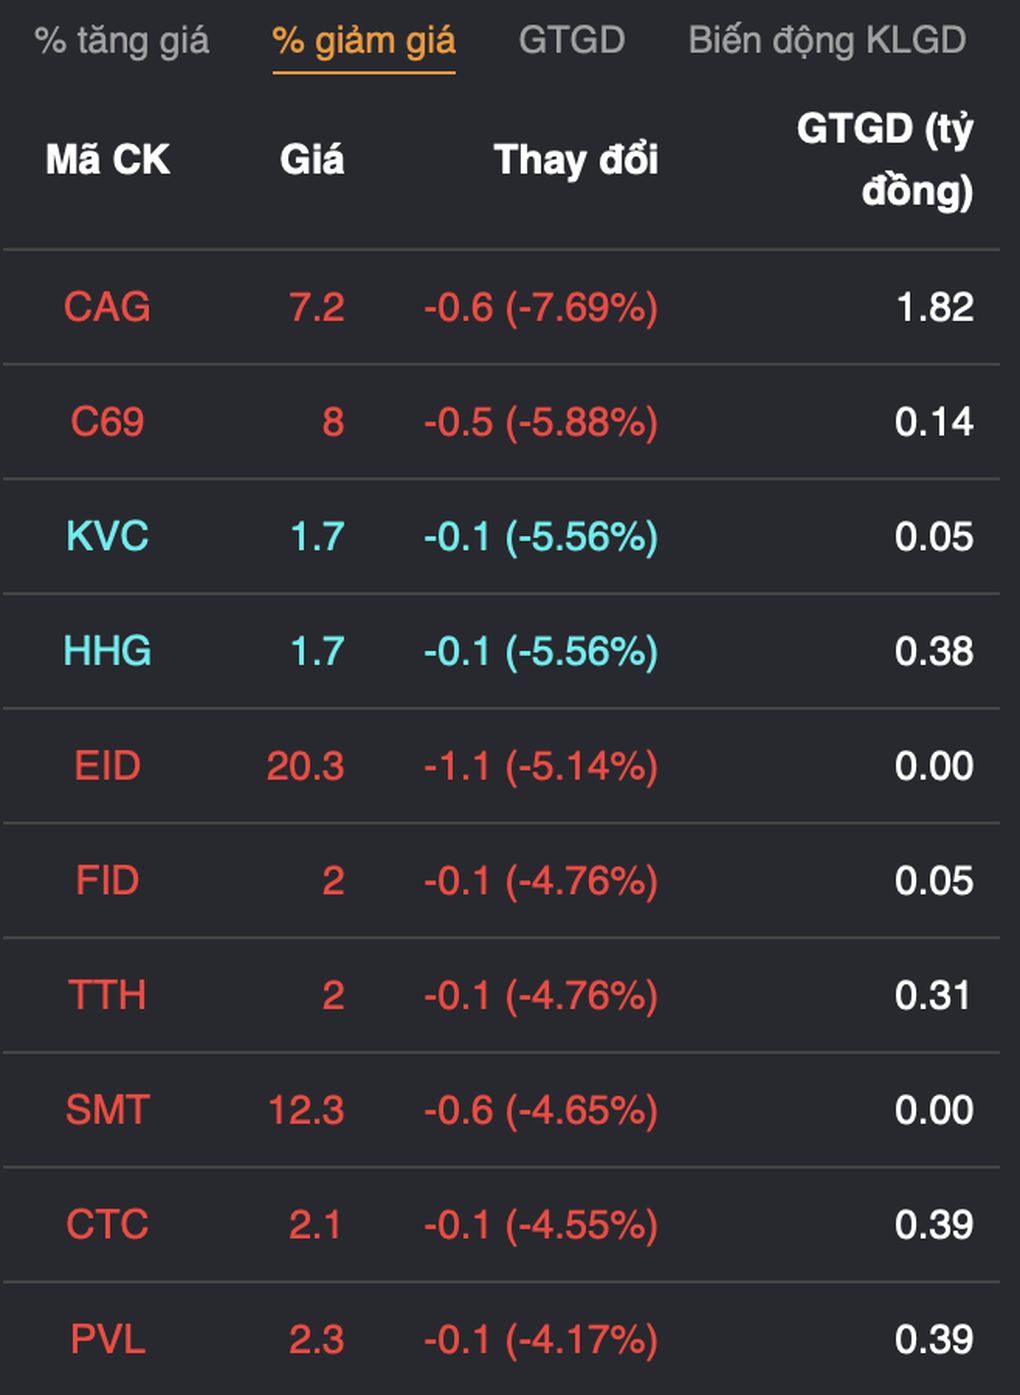Select the TTH stock symbol
The height and width of the screenshot is (1395, 1020).
[x=107, y=996]
